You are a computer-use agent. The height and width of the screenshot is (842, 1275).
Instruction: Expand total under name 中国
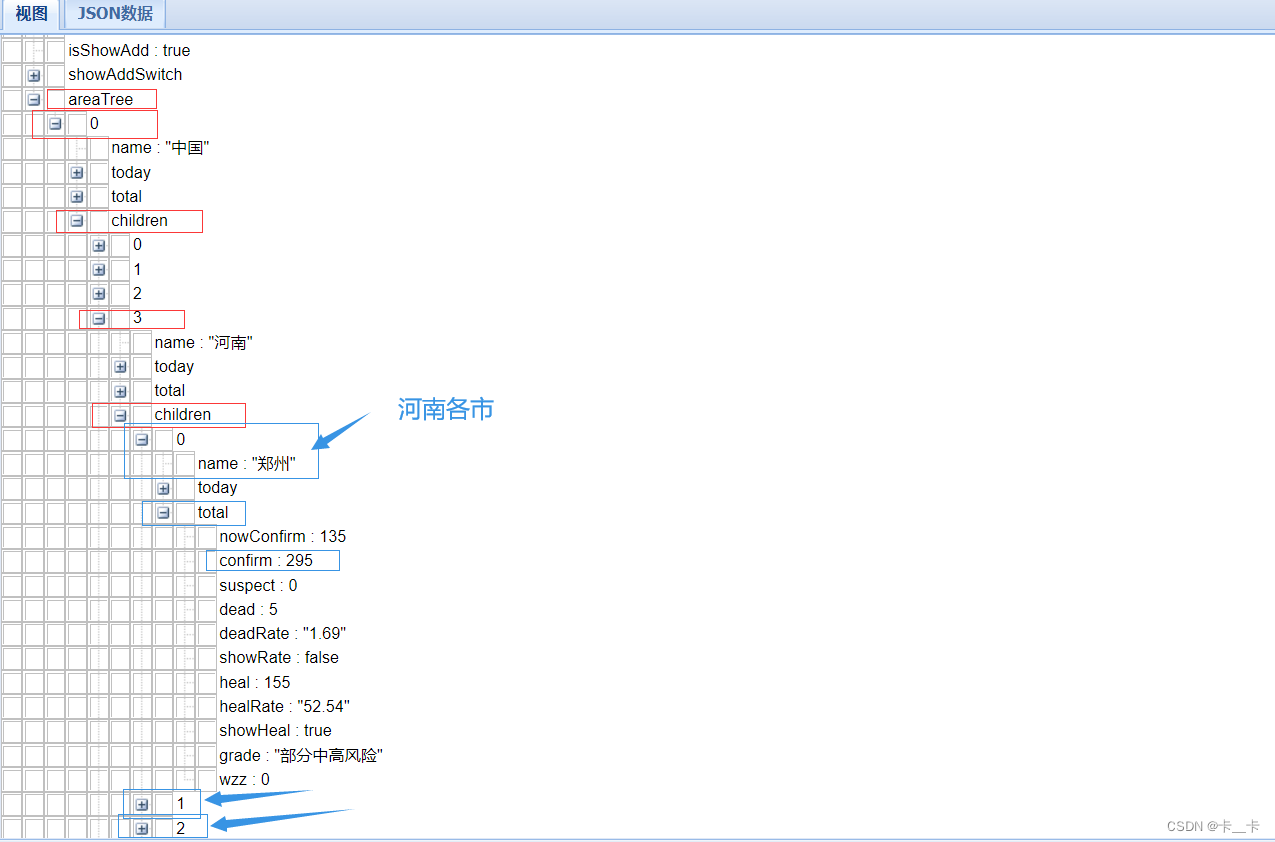[x=77, y=196]
